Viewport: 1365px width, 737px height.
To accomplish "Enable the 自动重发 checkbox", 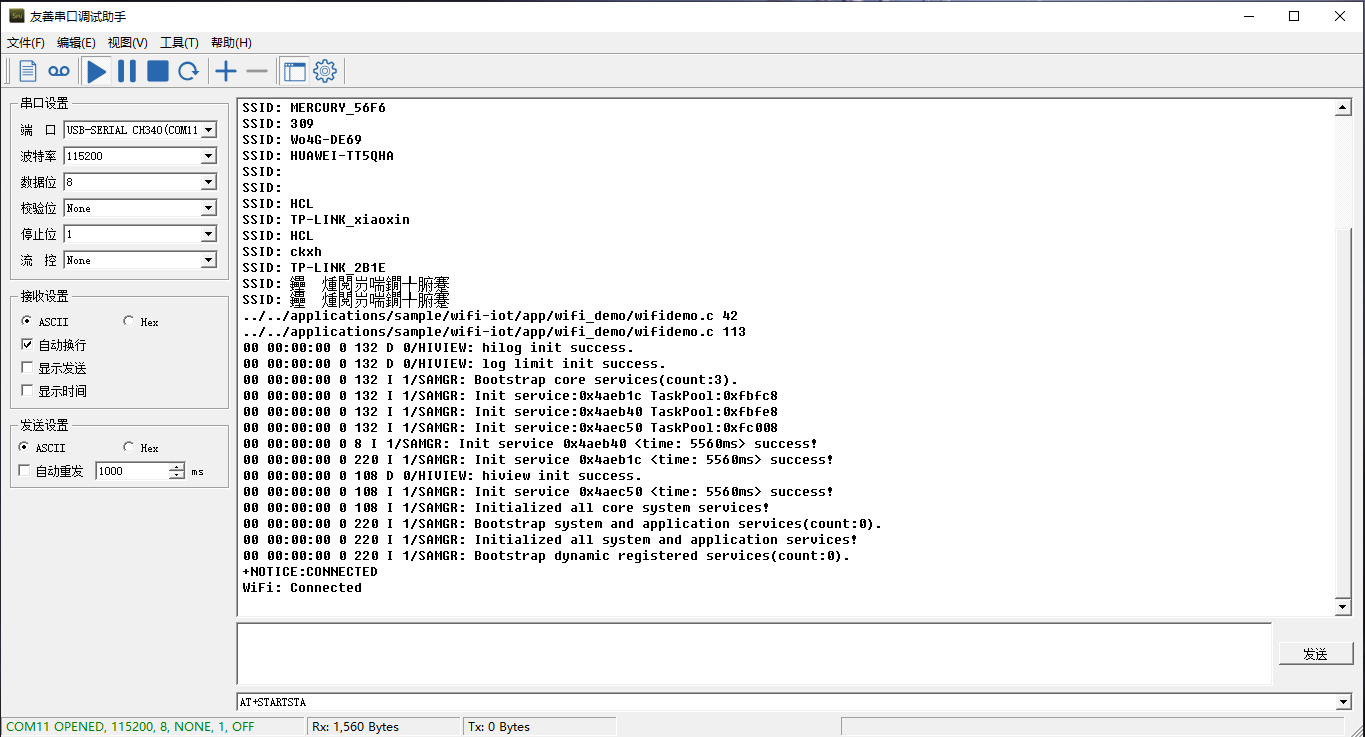I will (x=51, y=471).
